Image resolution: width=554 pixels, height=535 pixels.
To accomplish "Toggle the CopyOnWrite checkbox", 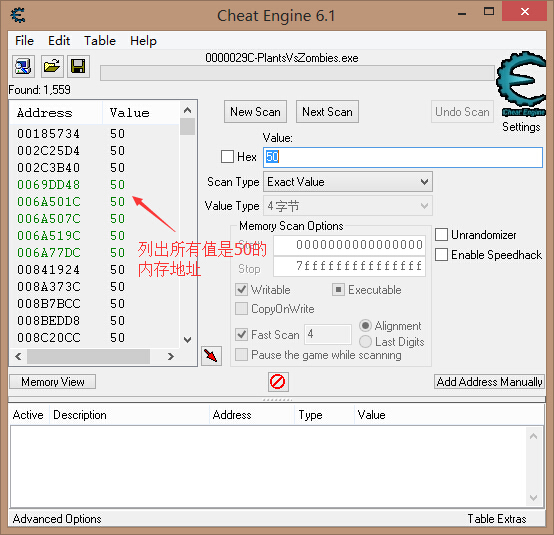I will (x=242, y=308).
